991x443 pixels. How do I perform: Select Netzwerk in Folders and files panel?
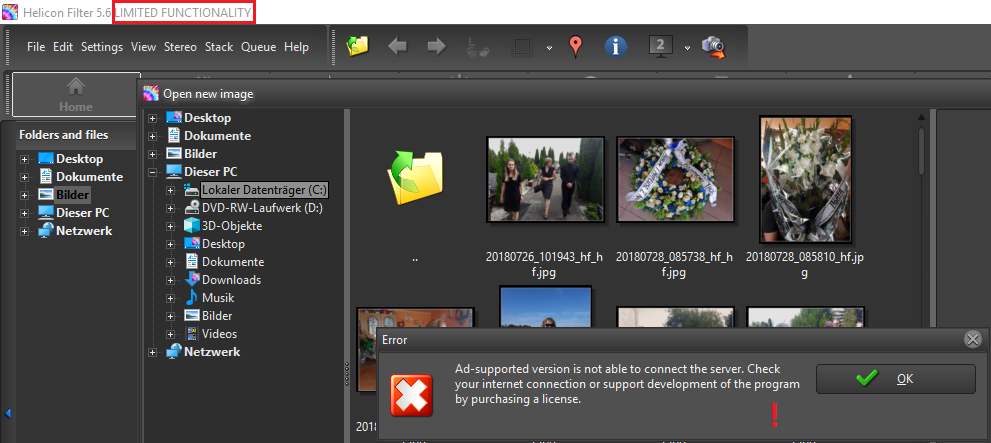(x=84, y=231)
